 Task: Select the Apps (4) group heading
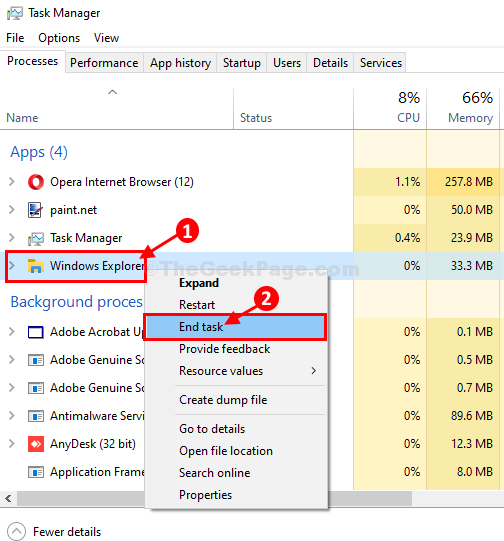pyautogui.click(x=39, y=152)
